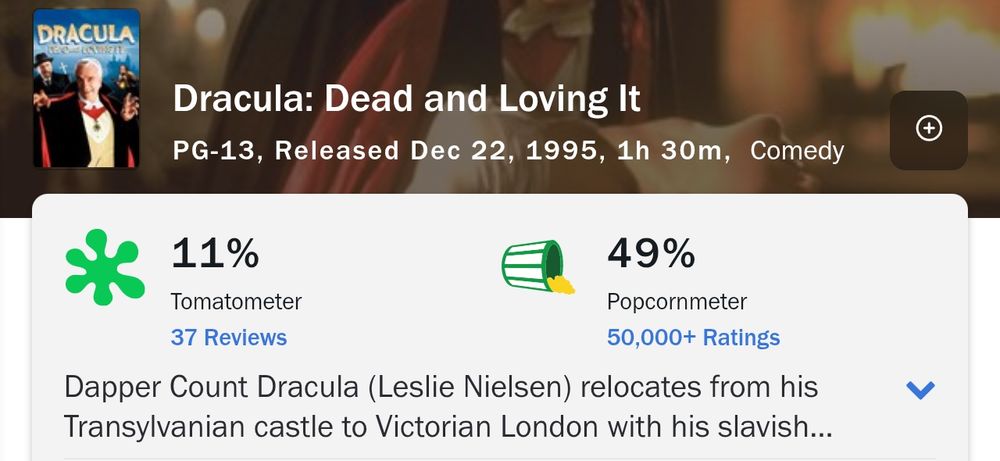Screen dimensions: 1000x461
Task: Click the Dracula movie poster thumbnail
Action: tap(86, 88)
